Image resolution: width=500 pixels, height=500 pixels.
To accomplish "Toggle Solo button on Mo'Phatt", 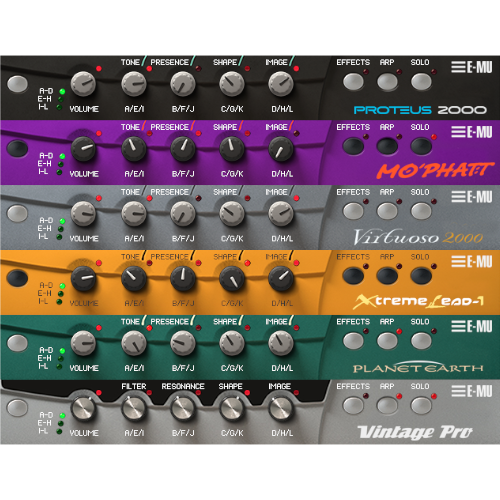I will point(421,146).
